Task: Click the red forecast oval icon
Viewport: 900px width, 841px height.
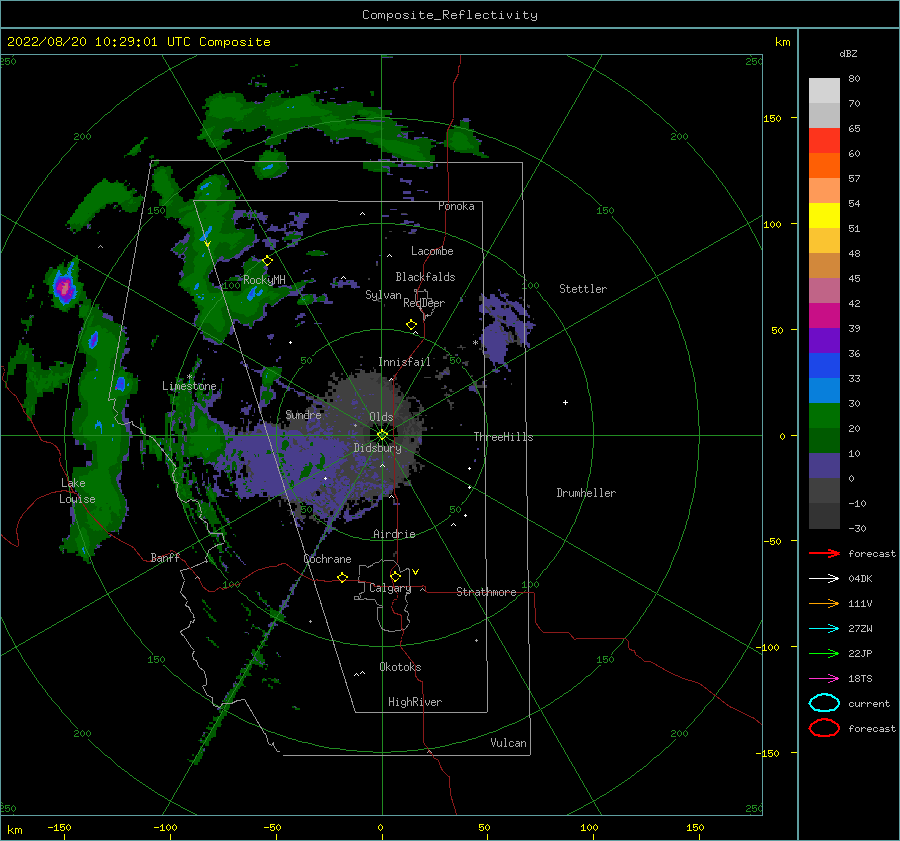Action: pyautogui.click(x=824, y=728)
